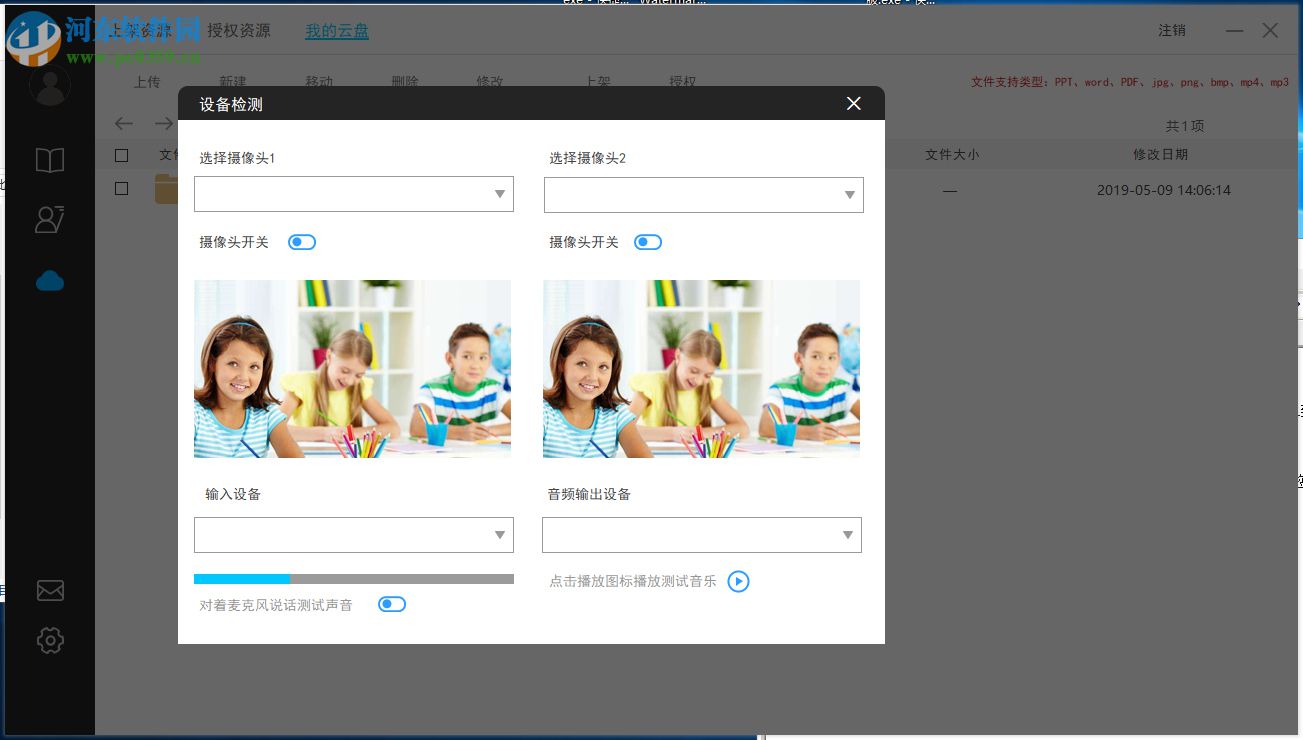The width and height of the screenshot is (1303, 740).
Task: Switch to 授权资源 tab
Action: point(239,30)
